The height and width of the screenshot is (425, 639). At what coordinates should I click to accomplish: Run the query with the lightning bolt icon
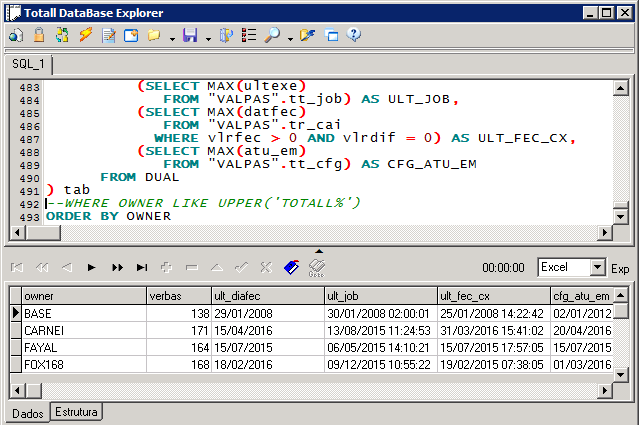click(x=86, y=35)
